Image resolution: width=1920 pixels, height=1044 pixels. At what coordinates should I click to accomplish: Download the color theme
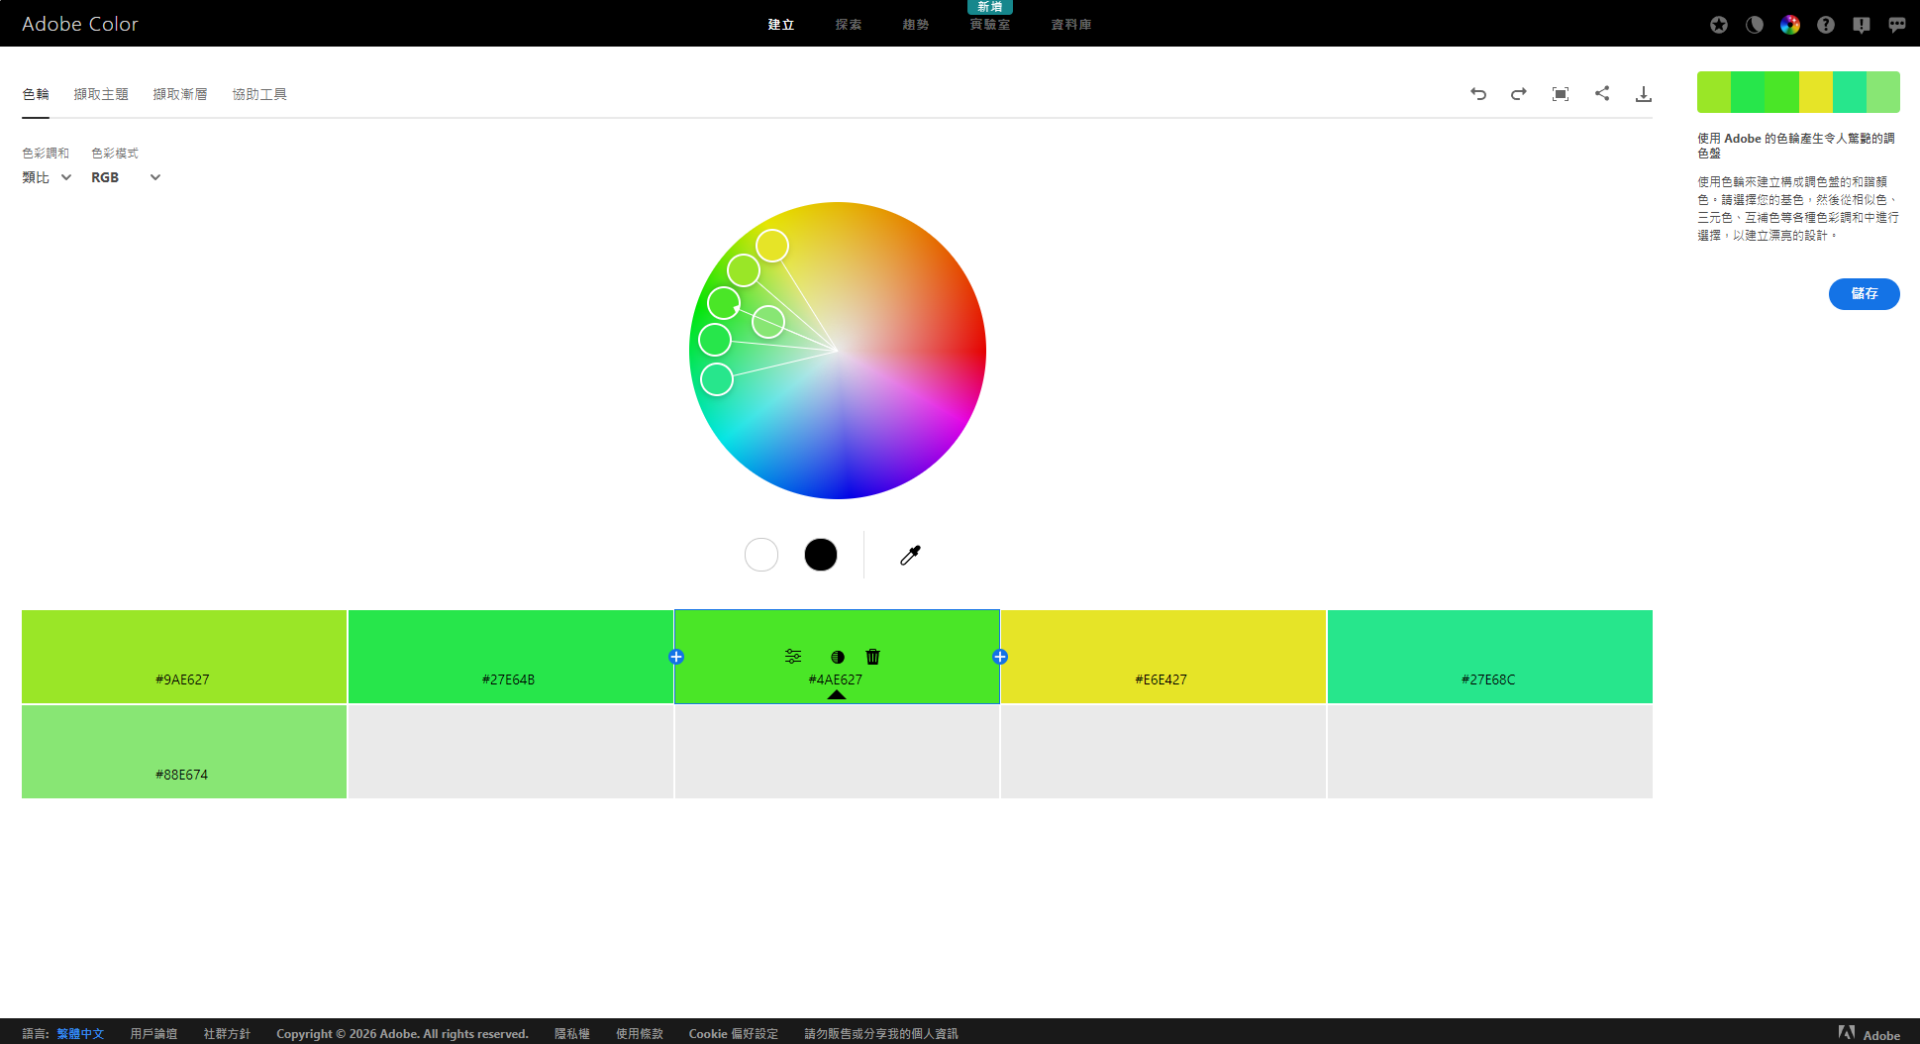pos(1644,93)
